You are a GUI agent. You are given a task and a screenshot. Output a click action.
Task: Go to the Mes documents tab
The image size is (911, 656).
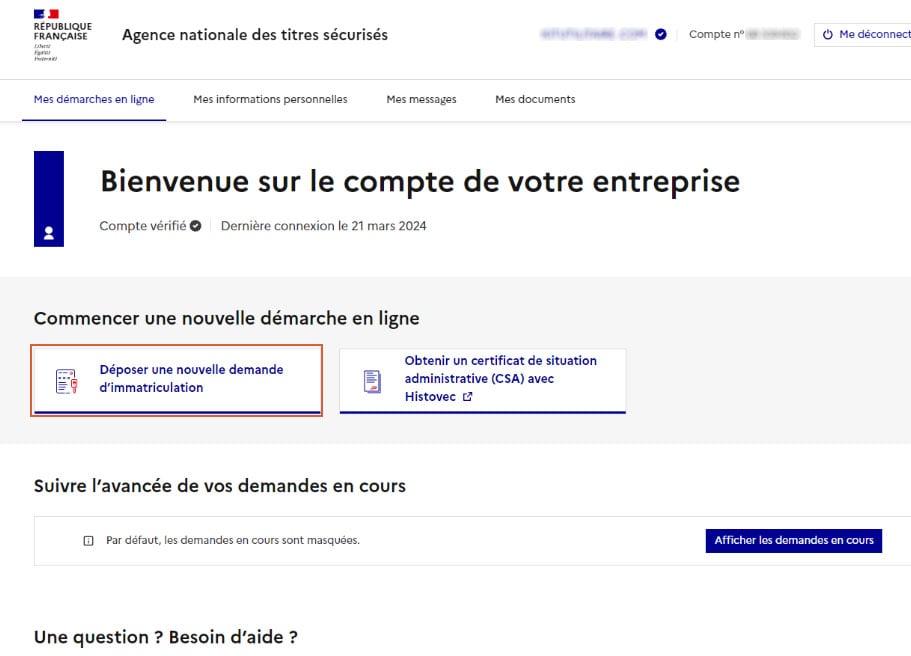pyautogui.click(x=535, y=100)
